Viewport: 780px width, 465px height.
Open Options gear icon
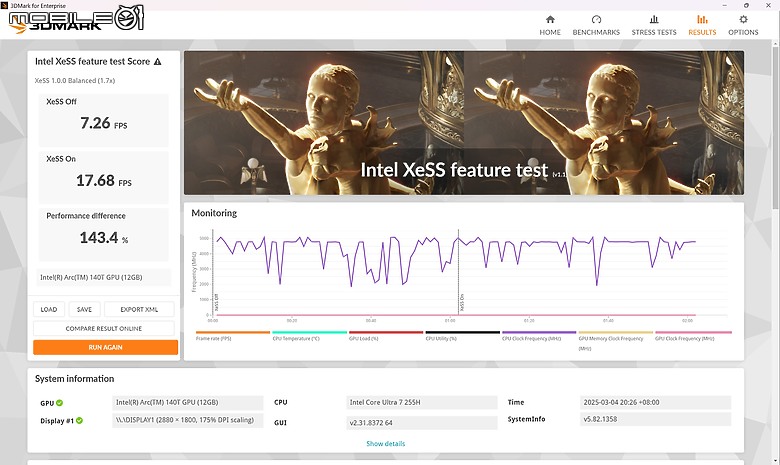point(743,19)
